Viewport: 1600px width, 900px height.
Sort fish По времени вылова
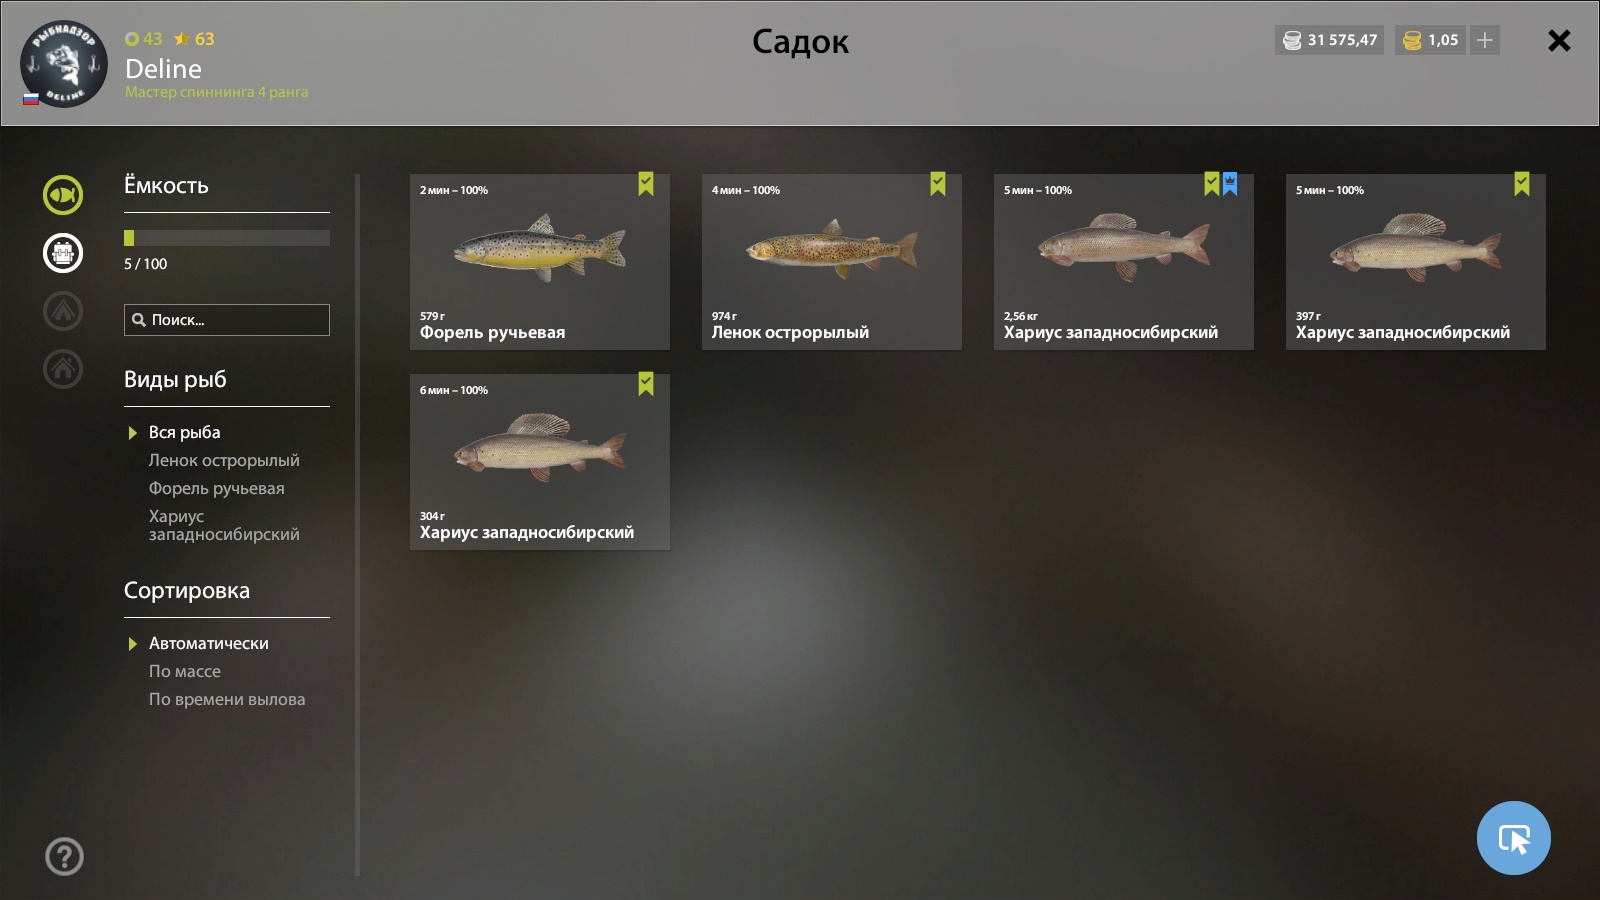tap(227, 699)
